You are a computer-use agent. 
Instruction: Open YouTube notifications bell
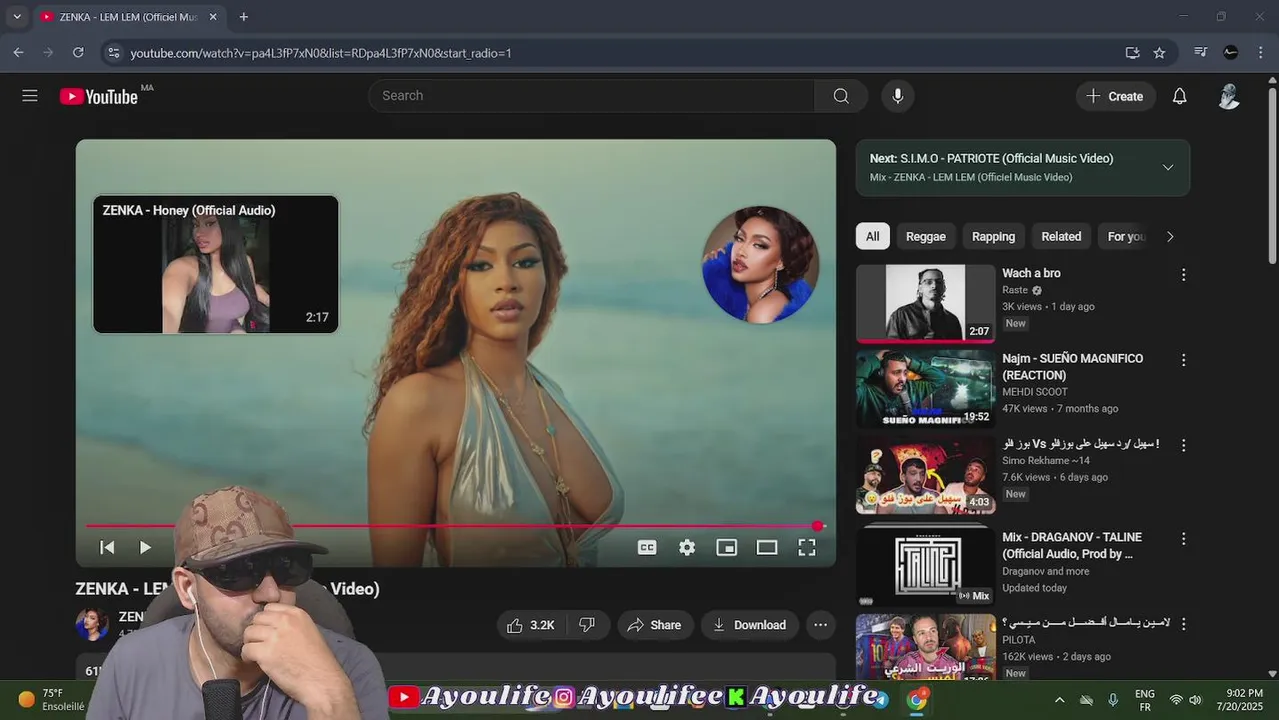click(x=1180, y=96)
